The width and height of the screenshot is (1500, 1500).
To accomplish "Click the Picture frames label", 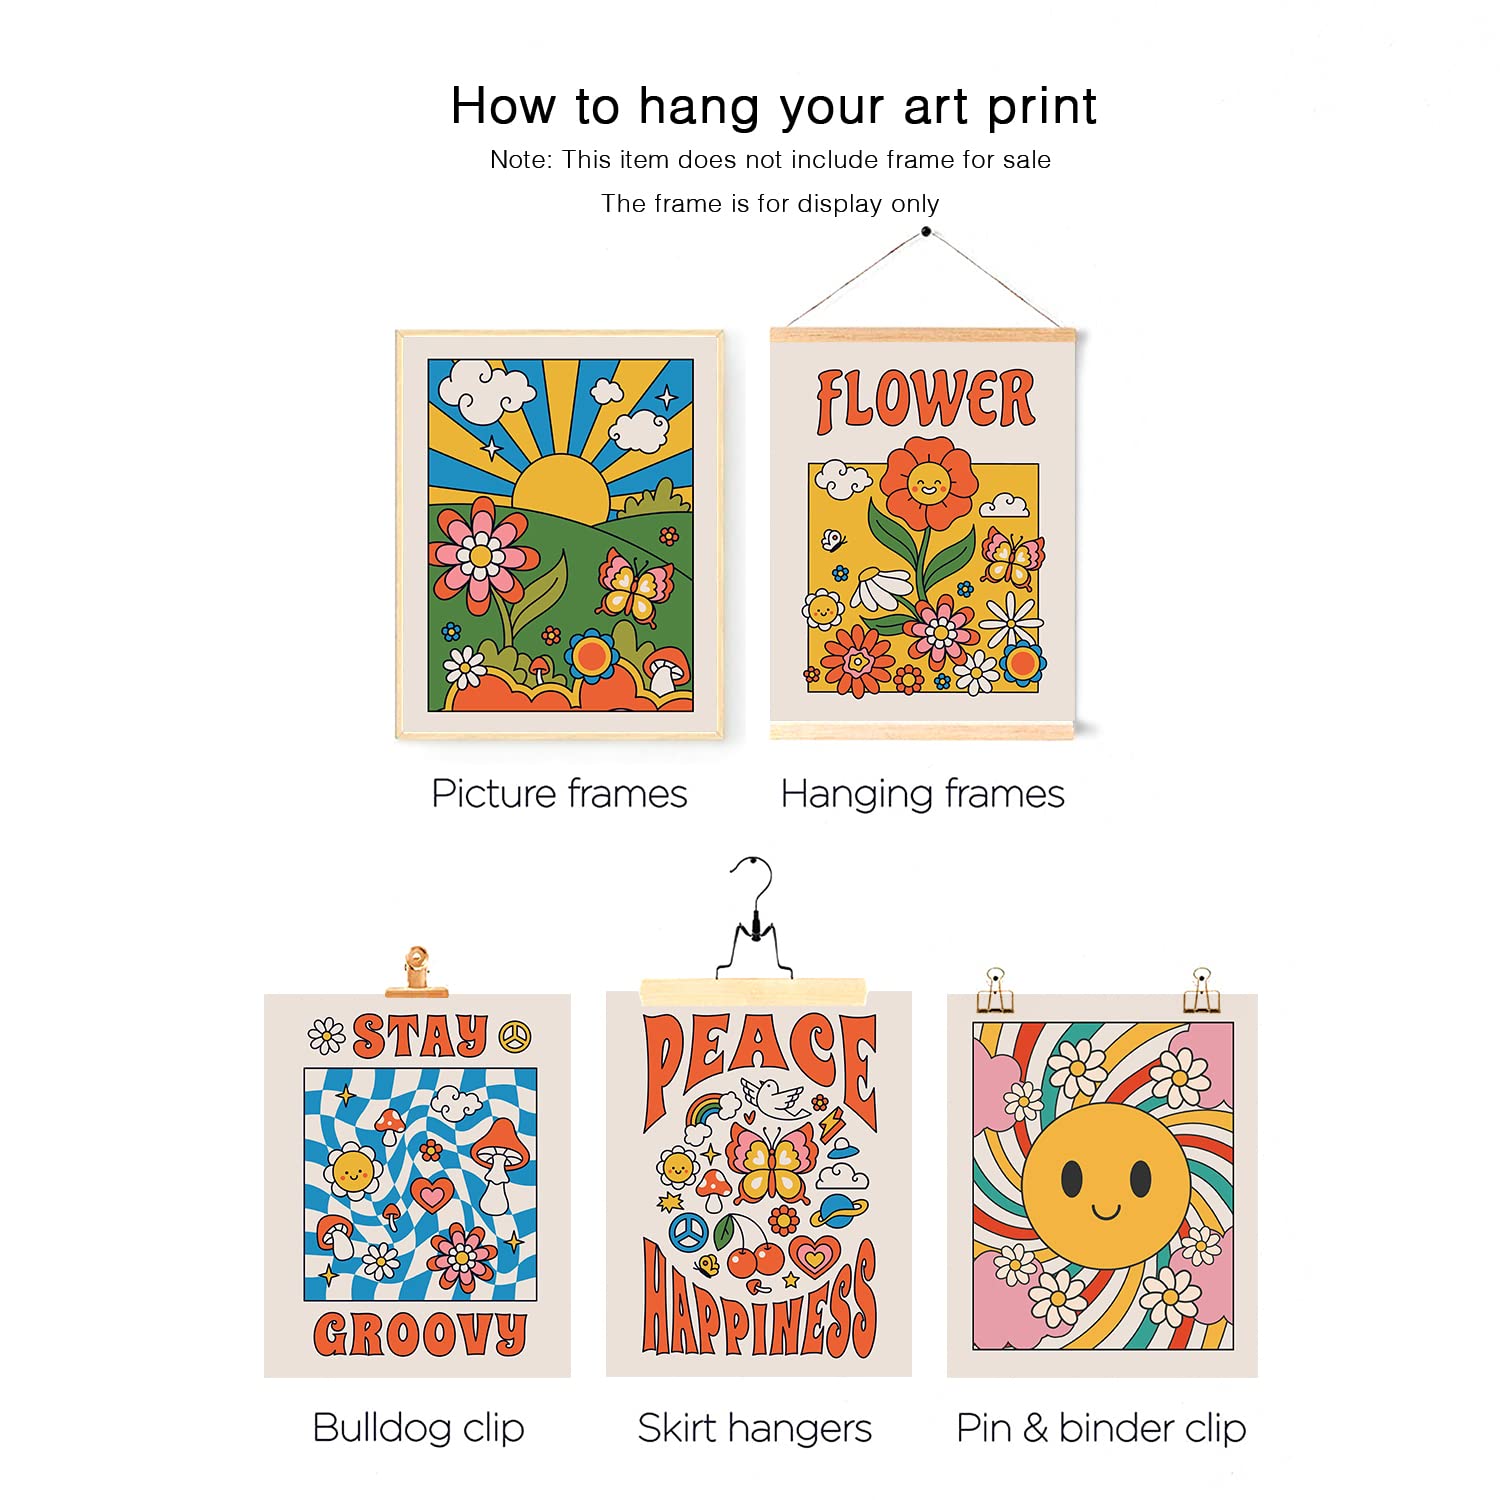I will point(559,794).
